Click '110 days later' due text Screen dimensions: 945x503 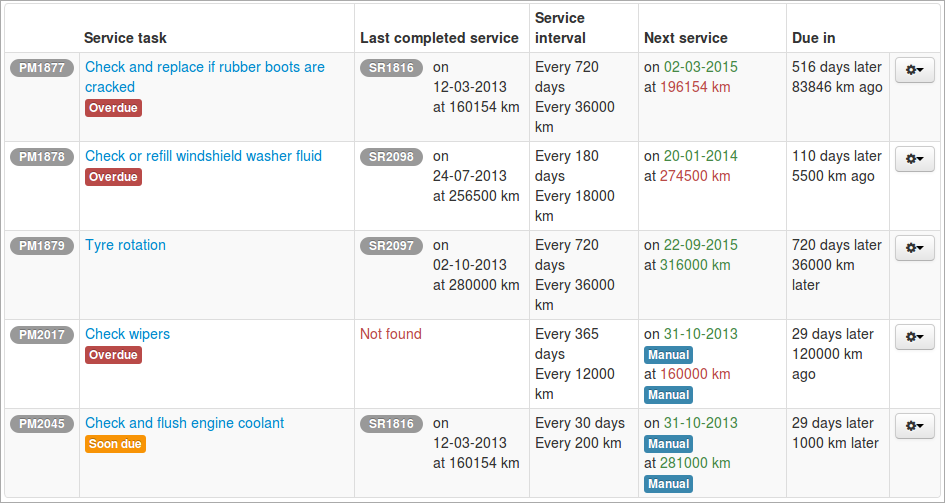[x=837, y=156]
